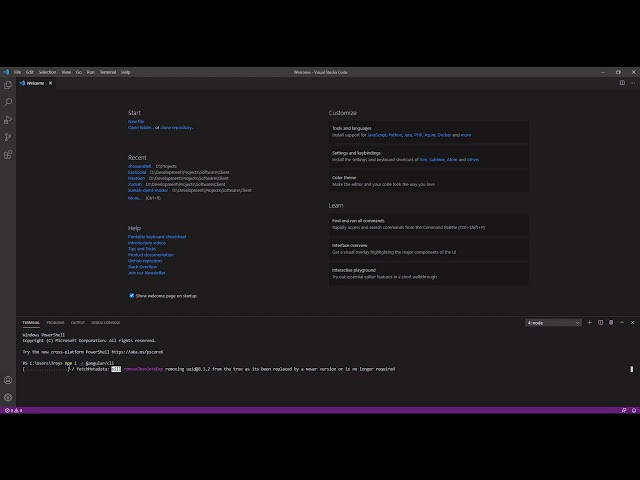
Task: Click Join our Newsletter link
Action: pos(147,273)
